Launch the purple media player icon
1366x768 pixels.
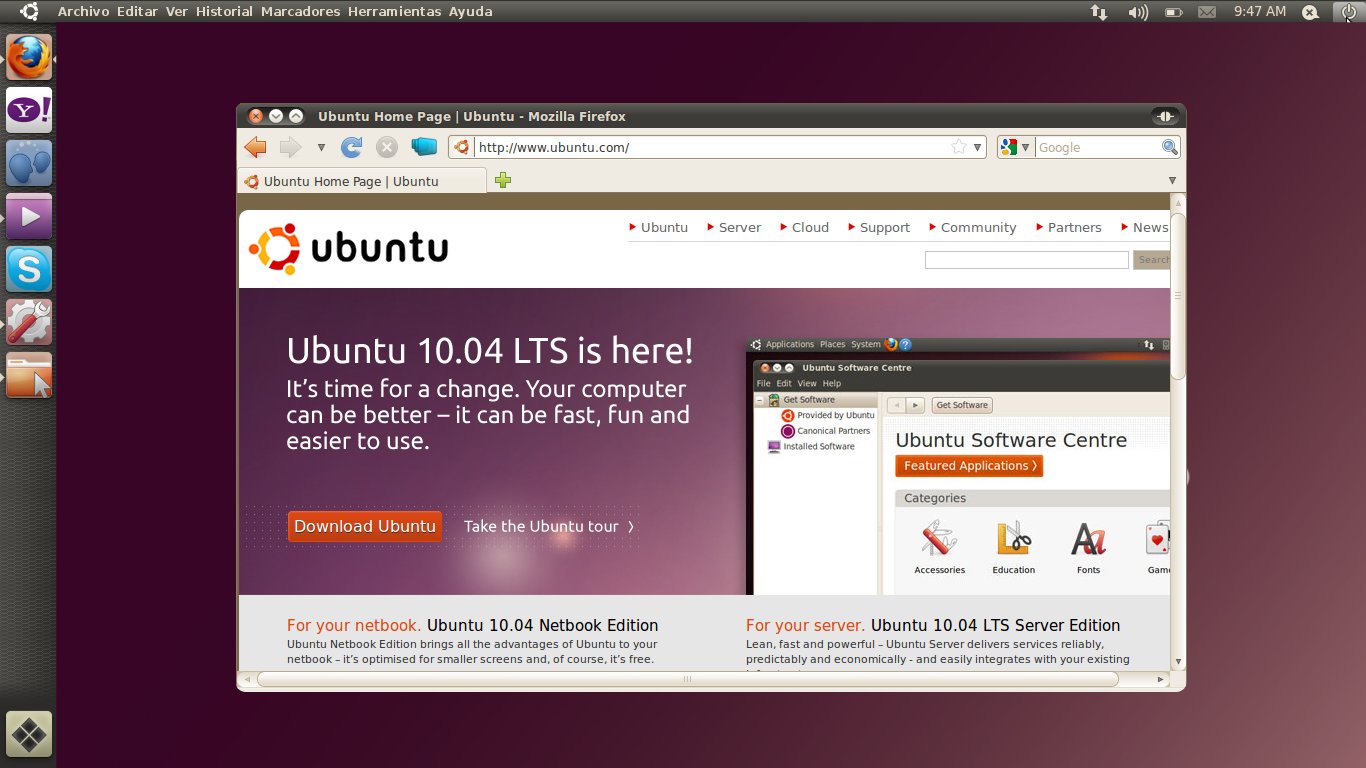[29, 216]
